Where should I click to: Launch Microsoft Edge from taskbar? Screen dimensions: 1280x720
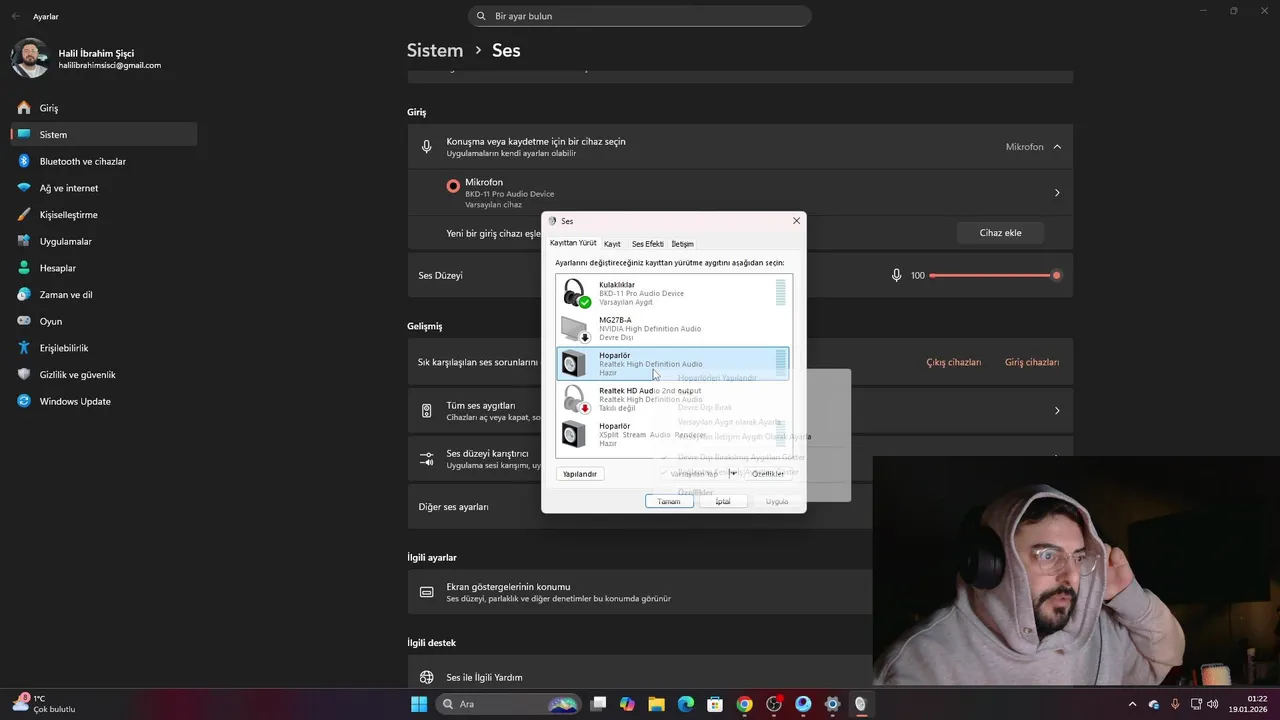[686, 704]
